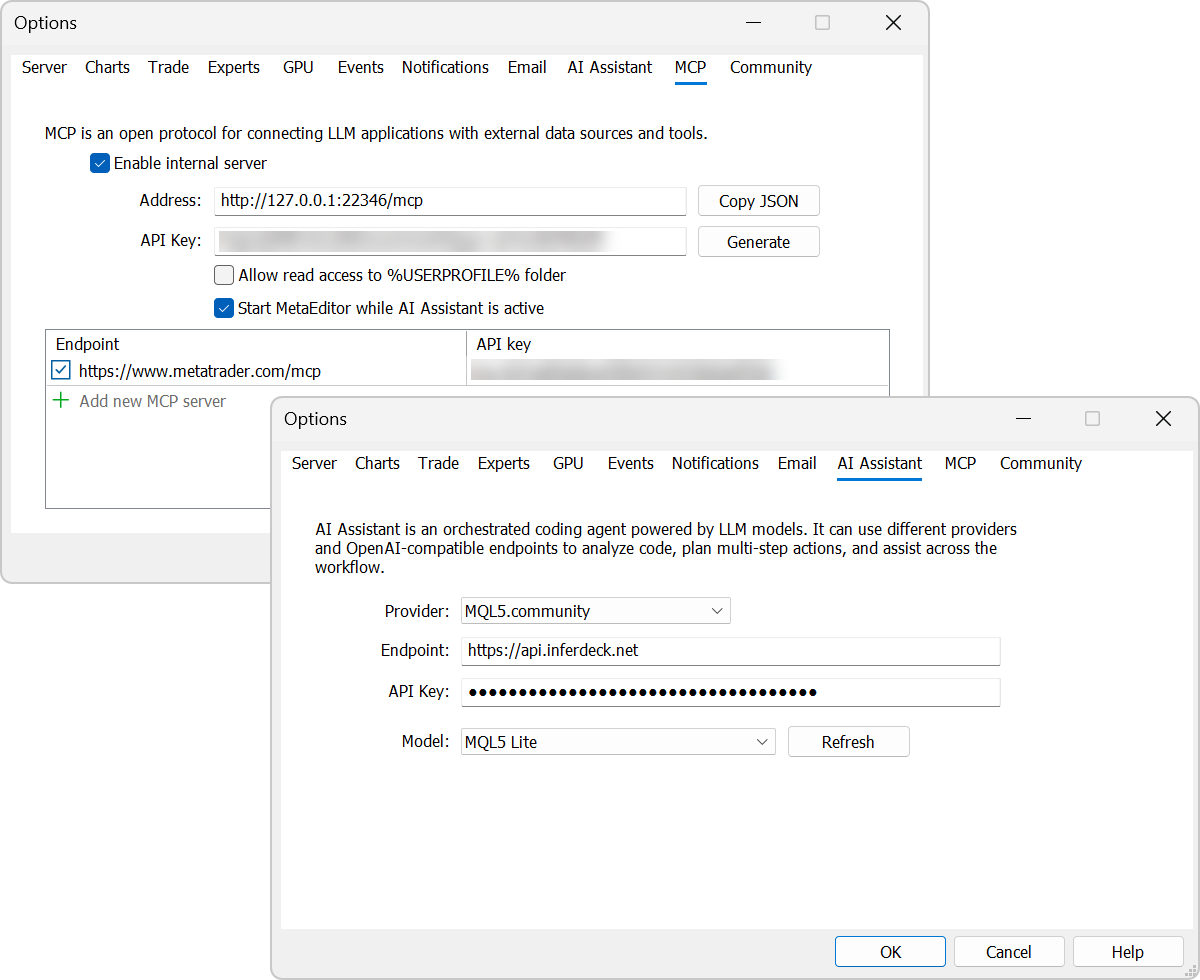Select the Endpoint column header
The image size is (1200, 980).
pyautogui.click(x=256, y=344)
